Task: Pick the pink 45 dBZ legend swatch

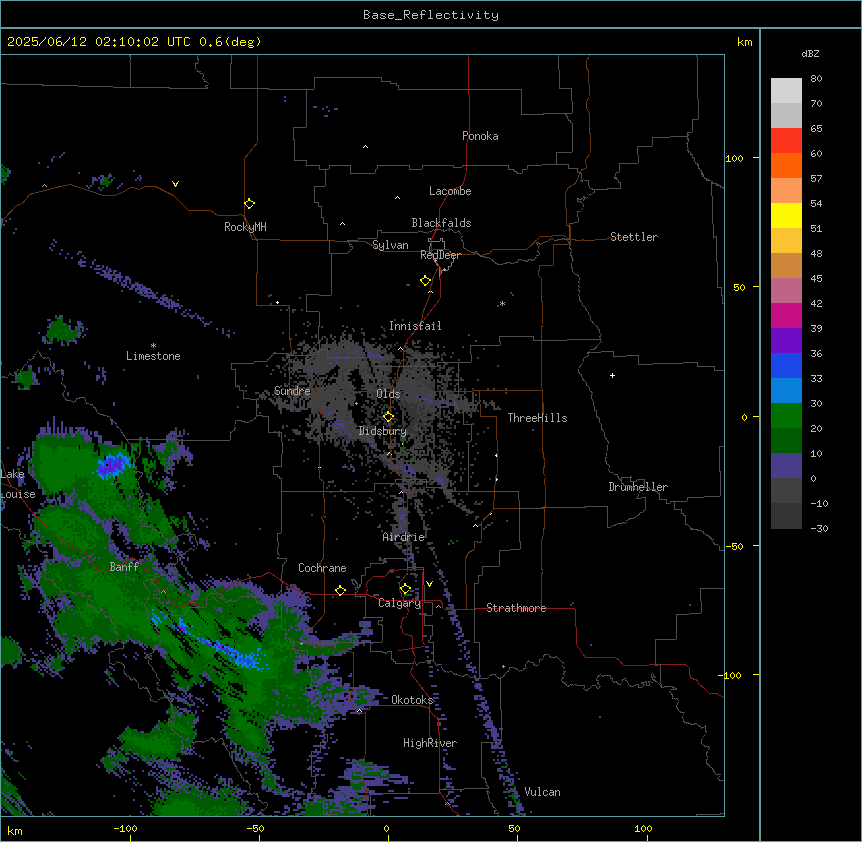Action: pos(786,290)
